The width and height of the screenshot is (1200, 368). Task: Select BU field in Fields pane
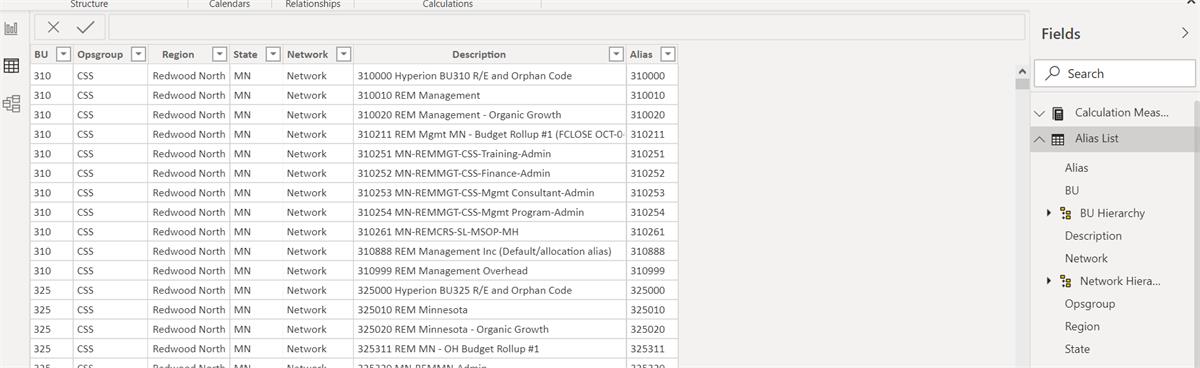click(1072, 190)
